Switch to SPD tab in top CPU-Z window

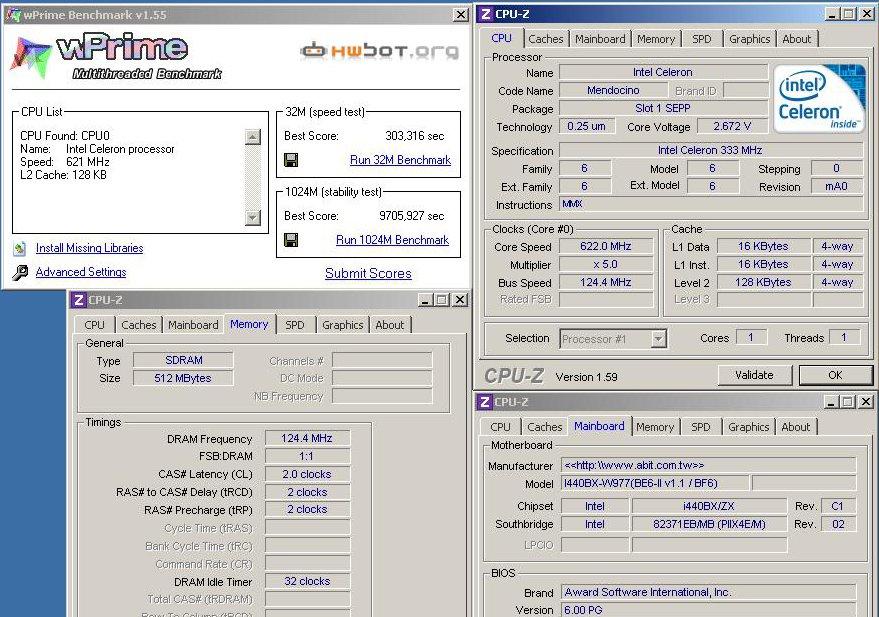(701, 39)
